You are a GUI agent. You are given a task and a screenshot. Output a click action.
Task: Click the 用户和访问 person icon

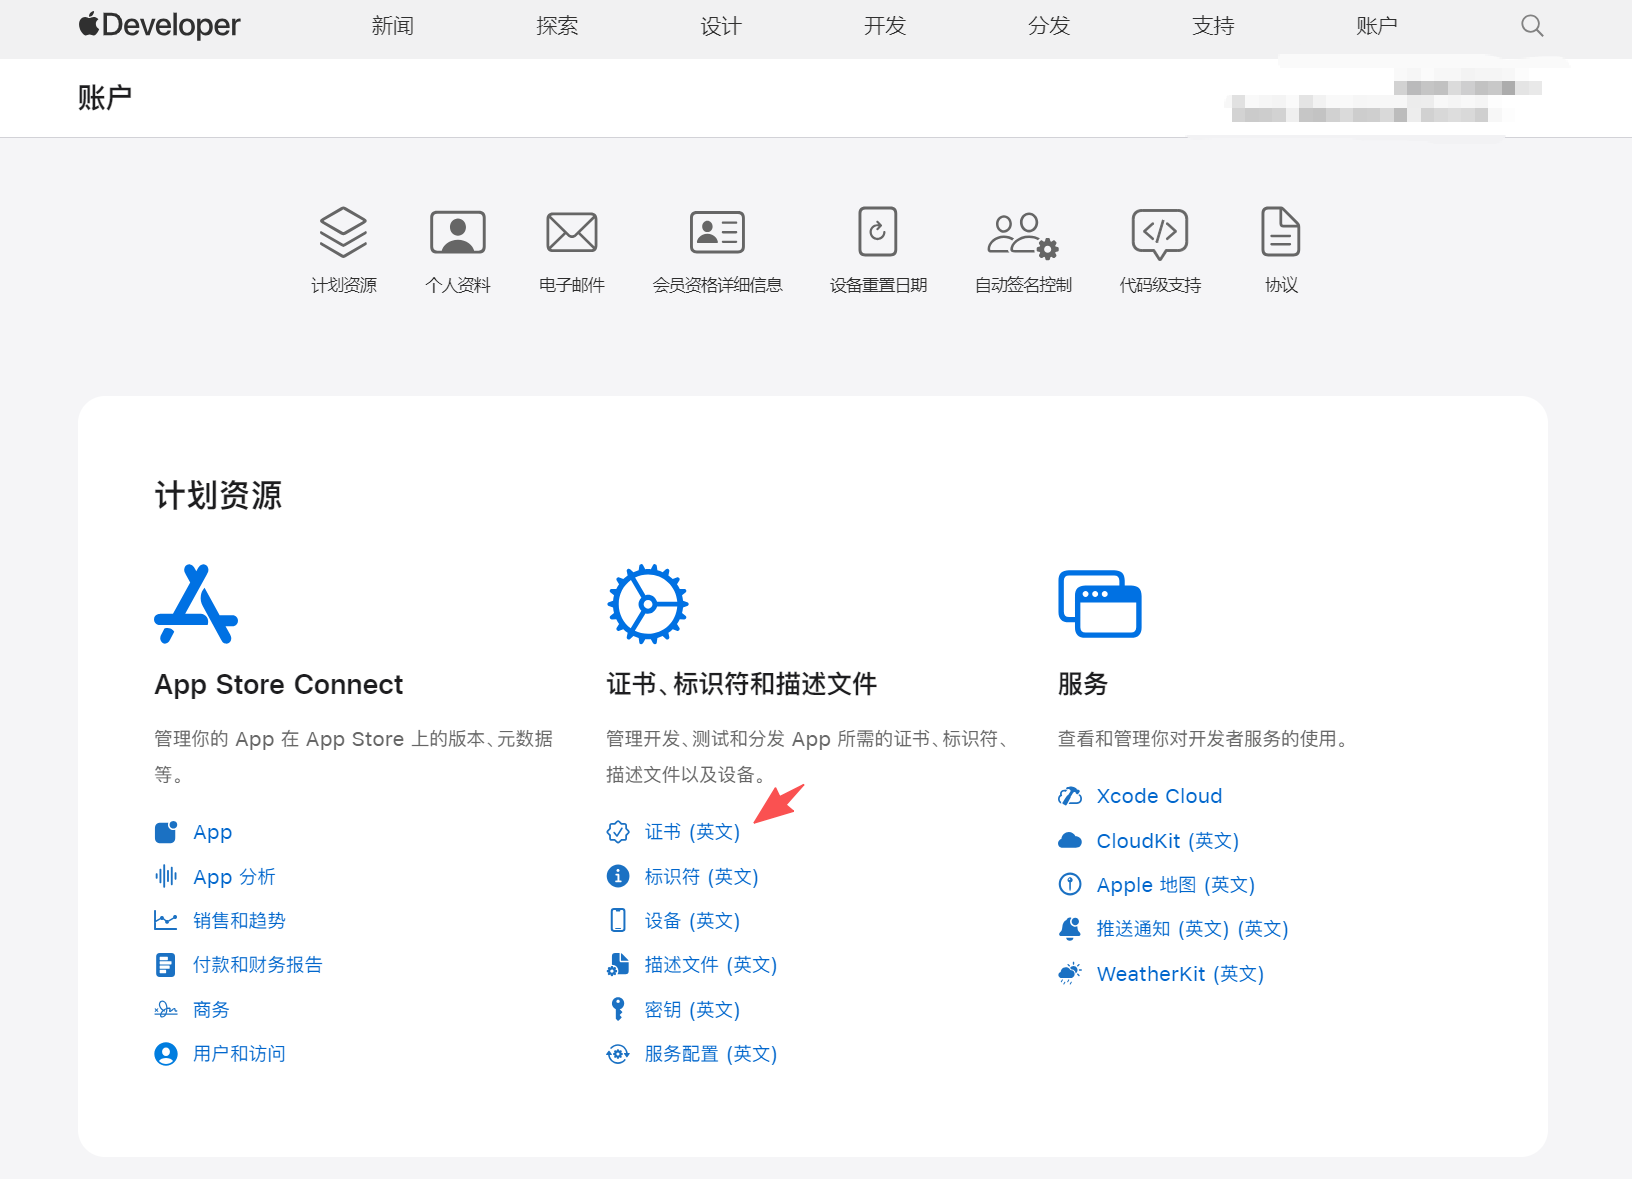(166, 1054)
